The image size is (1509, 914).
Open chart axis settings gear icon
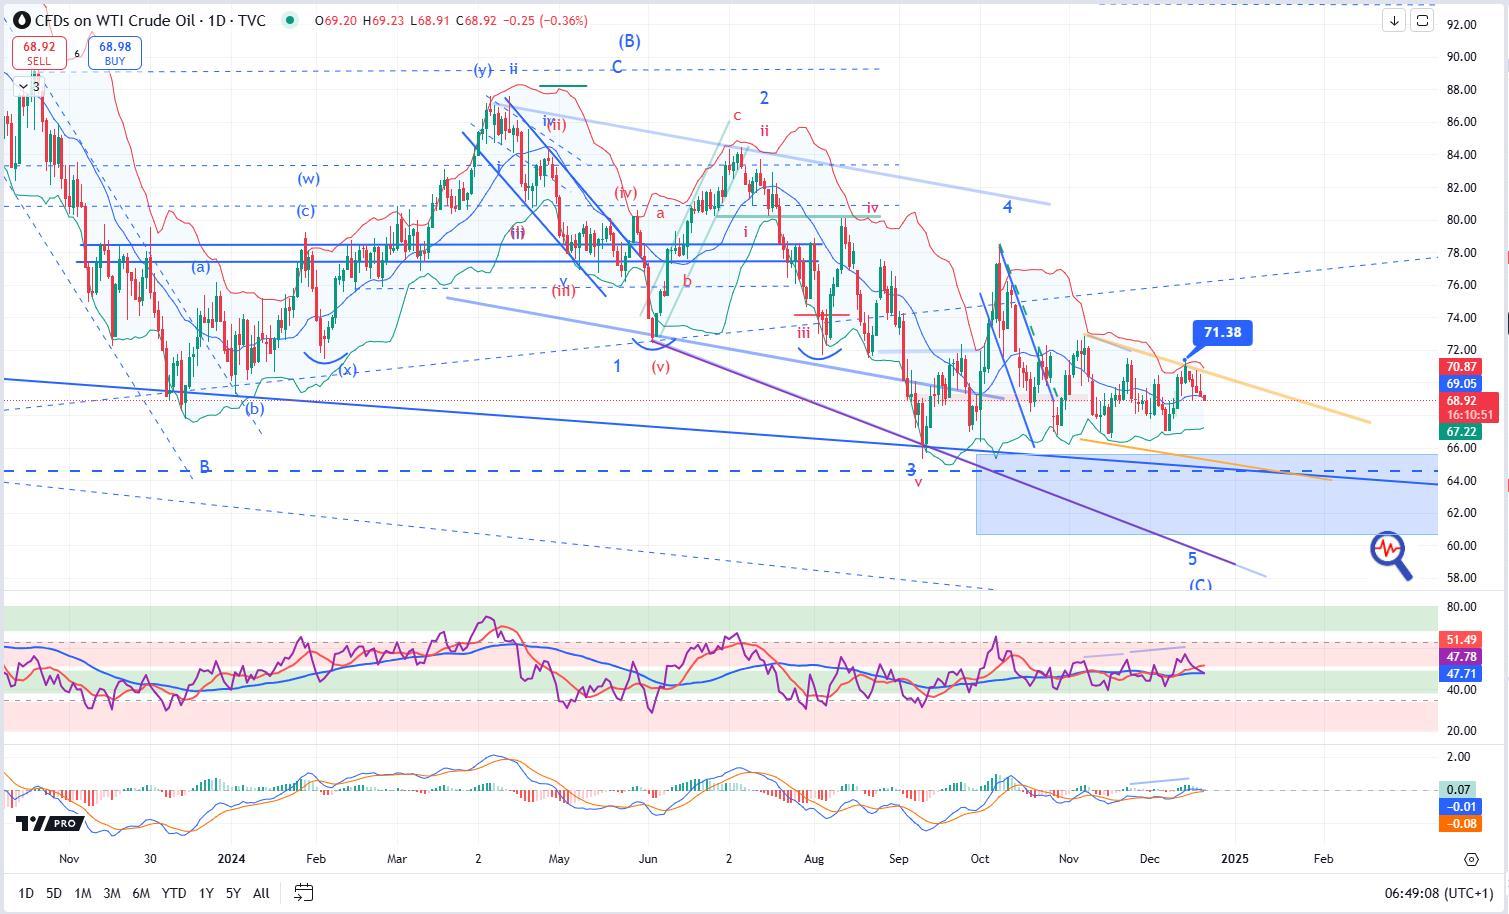1471,859
